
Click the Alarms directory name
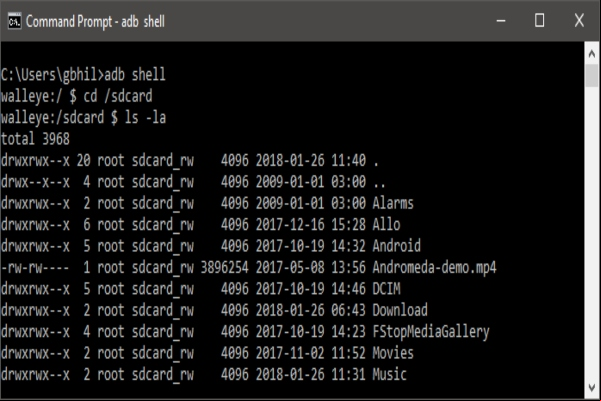(393, 203)
